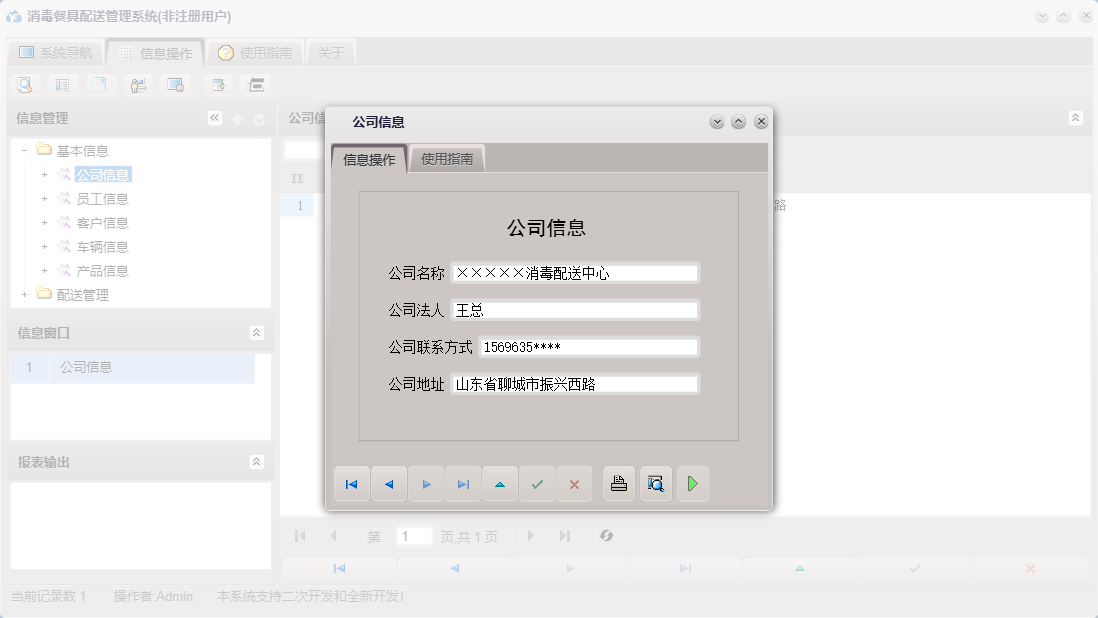
Task: Open the print icon in the company info dialog
Action: pos(618,483)
